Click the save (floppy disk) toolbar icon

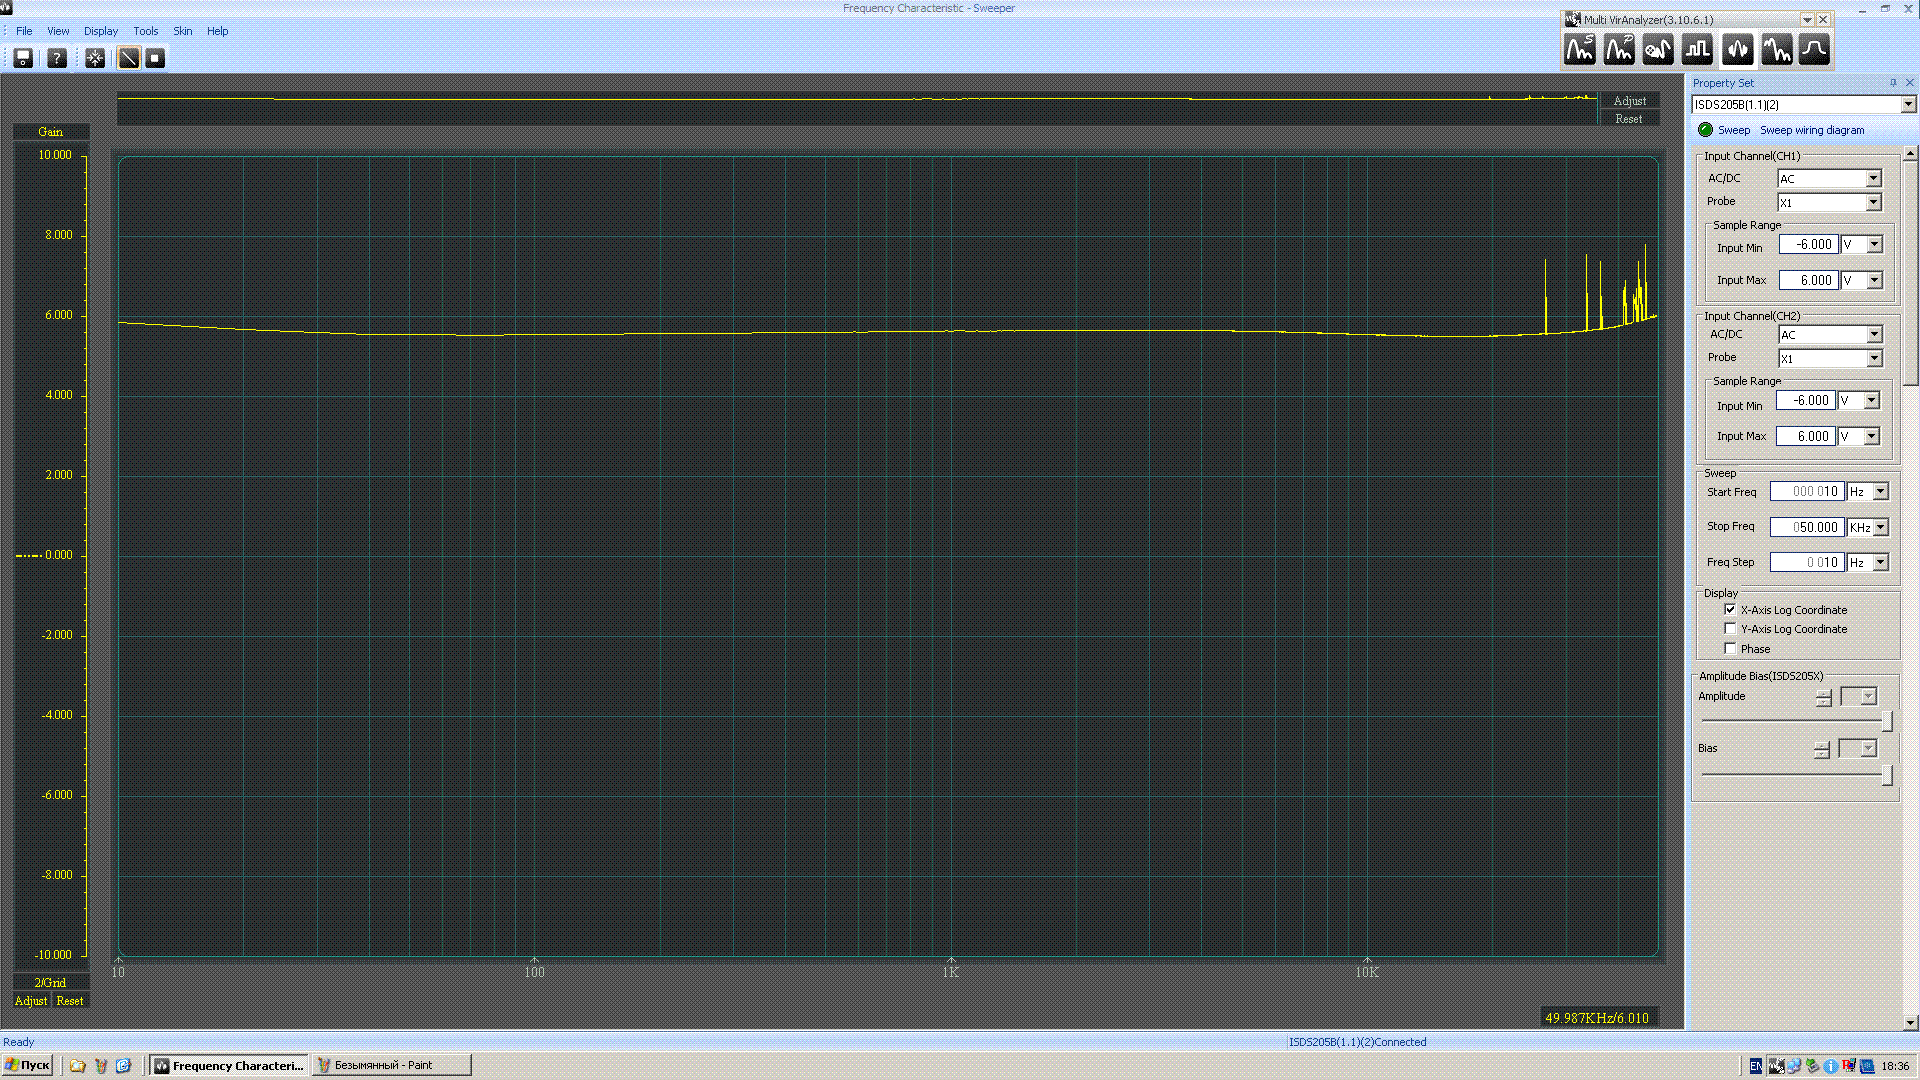pyautogui.click(x=23, y=58)
